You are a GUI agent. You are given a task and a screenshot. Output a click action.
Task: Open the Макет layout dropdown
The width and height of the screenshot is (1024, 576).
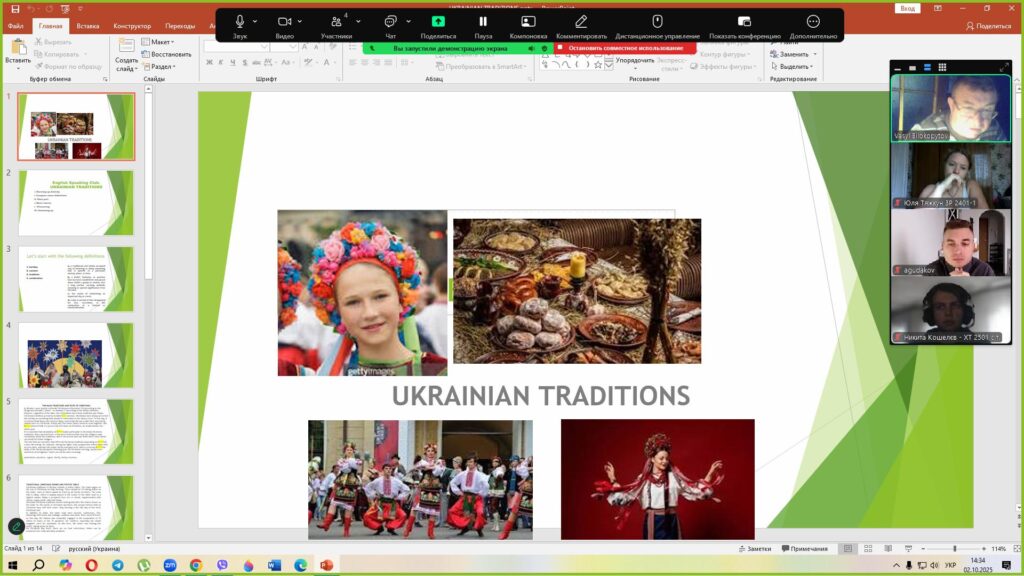coord(160,42)
